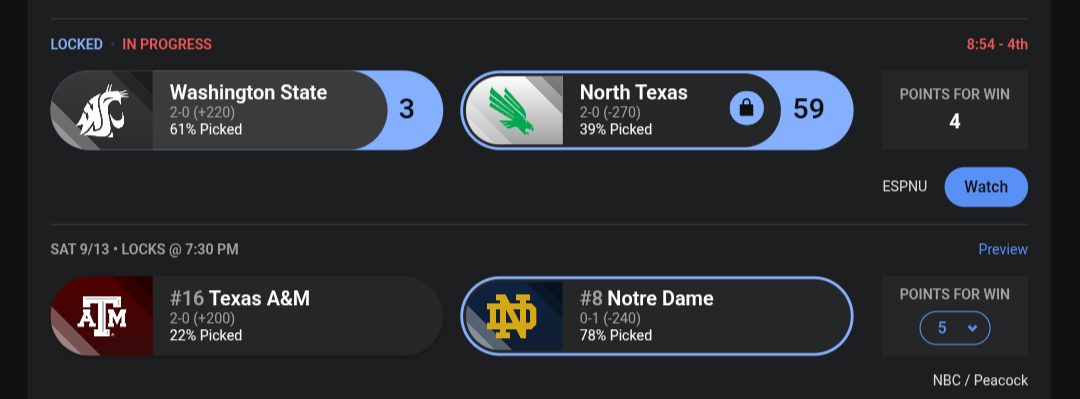The height and width of the screenshot is (399, 1080).
Task: Click the lock icon on North Texas
Action: coord(747,108)
